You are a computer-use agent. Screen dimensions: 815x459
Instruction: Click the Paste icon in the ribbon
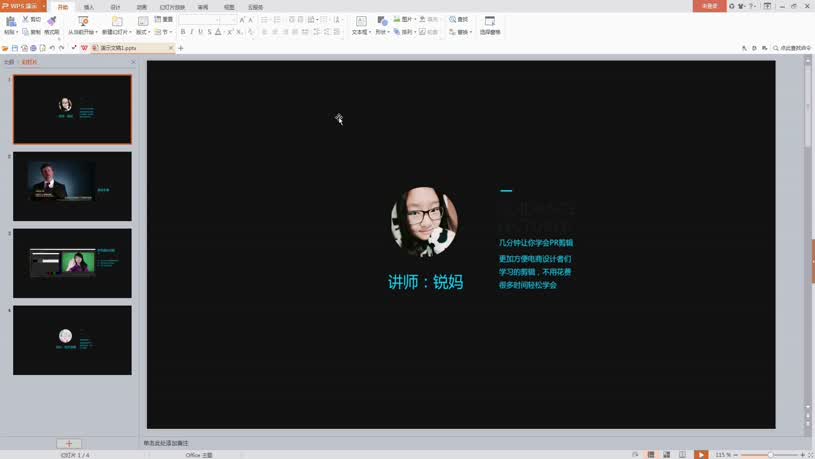click(10, 21)
